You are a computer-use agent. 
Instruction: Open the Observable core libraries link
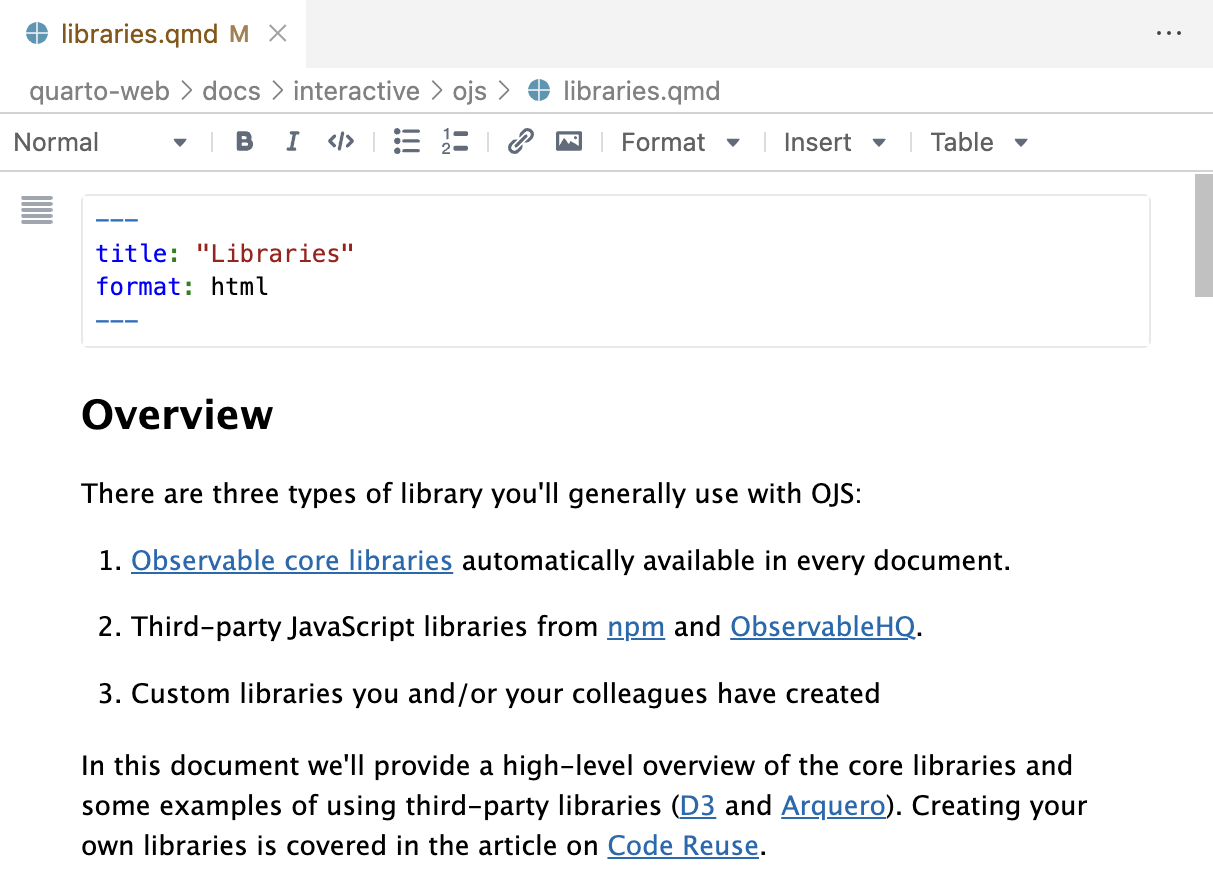point(291,560)
